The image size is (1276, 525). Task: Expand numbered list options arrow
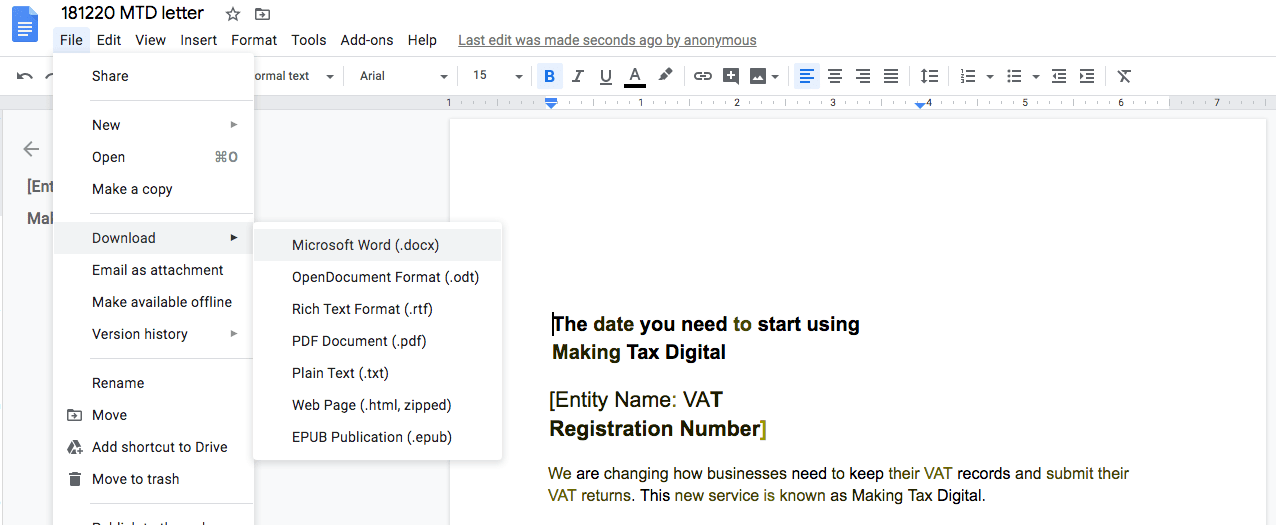click(x=990, y=76)
